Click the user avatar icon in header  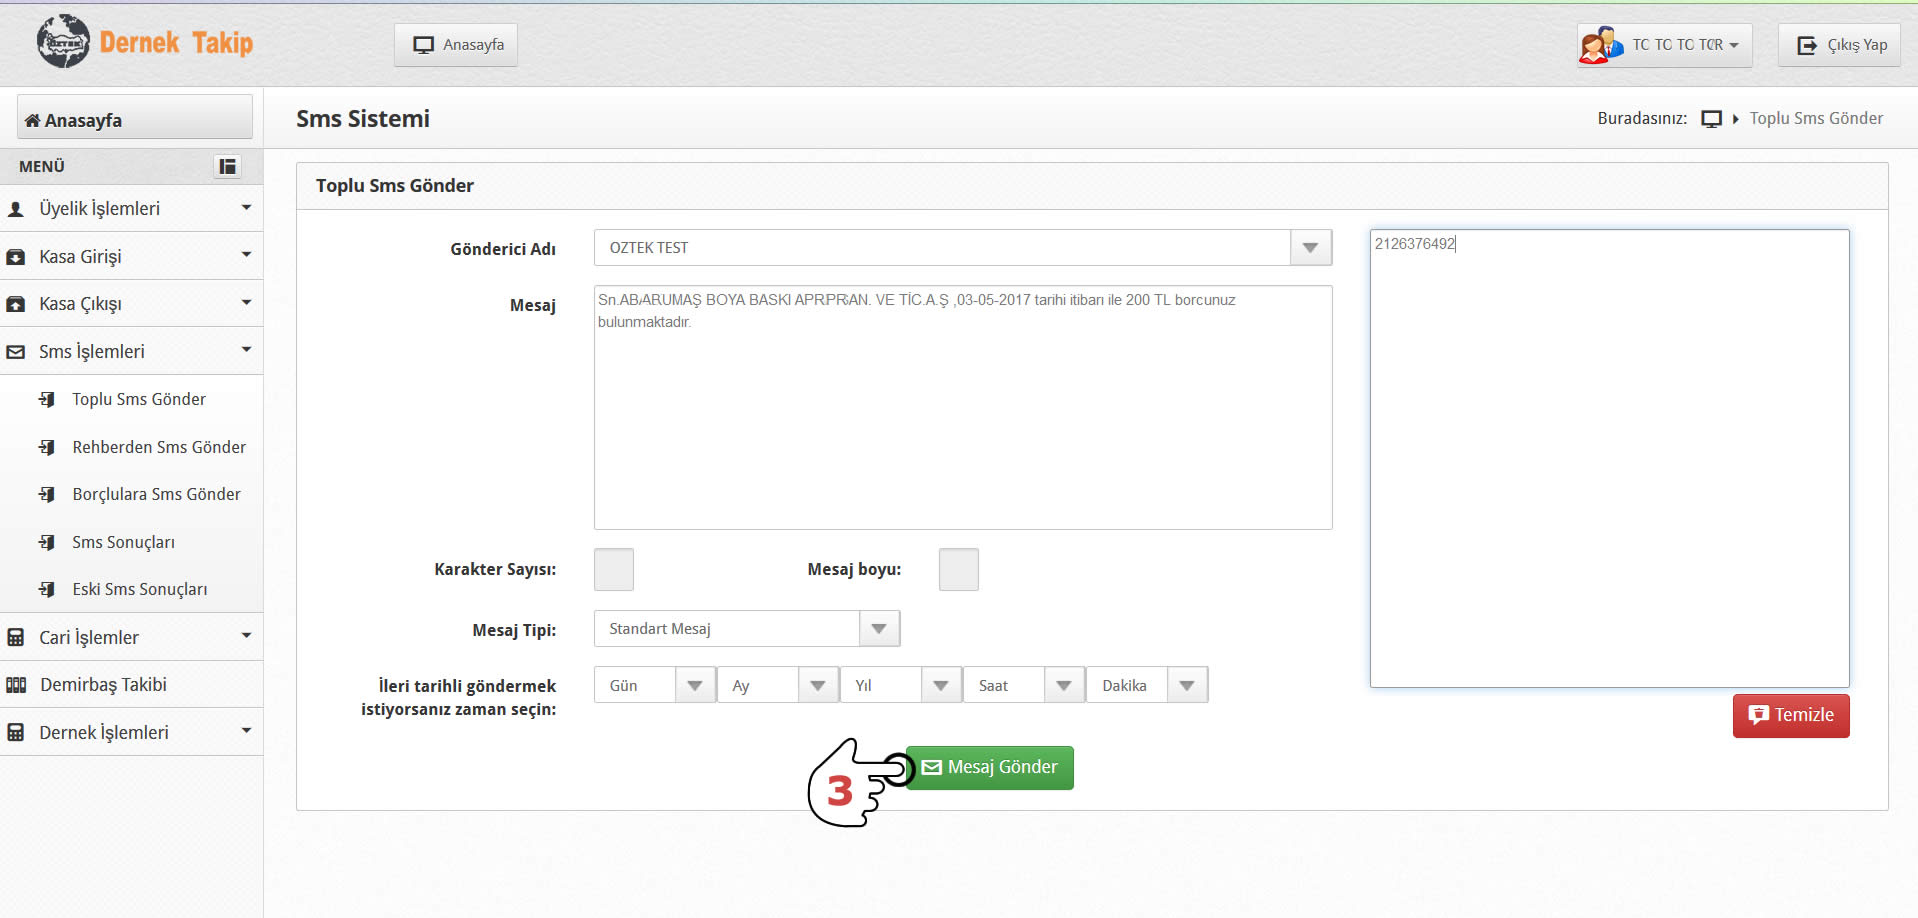[1600, 45]
